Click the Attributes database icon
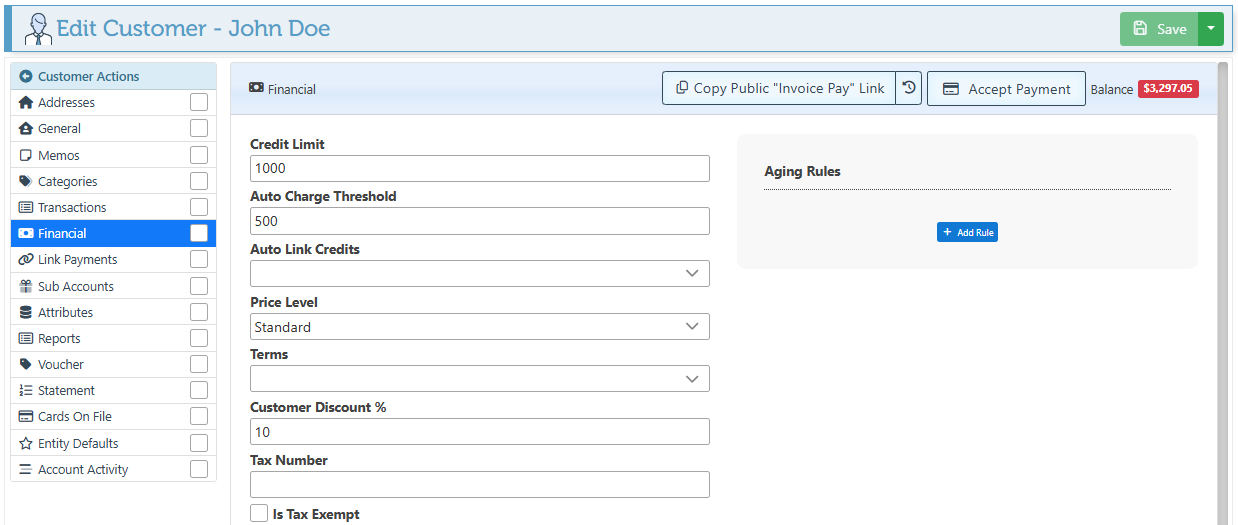Image resolution: width=1238 pixels, height=525 pixels. point(26,312)
